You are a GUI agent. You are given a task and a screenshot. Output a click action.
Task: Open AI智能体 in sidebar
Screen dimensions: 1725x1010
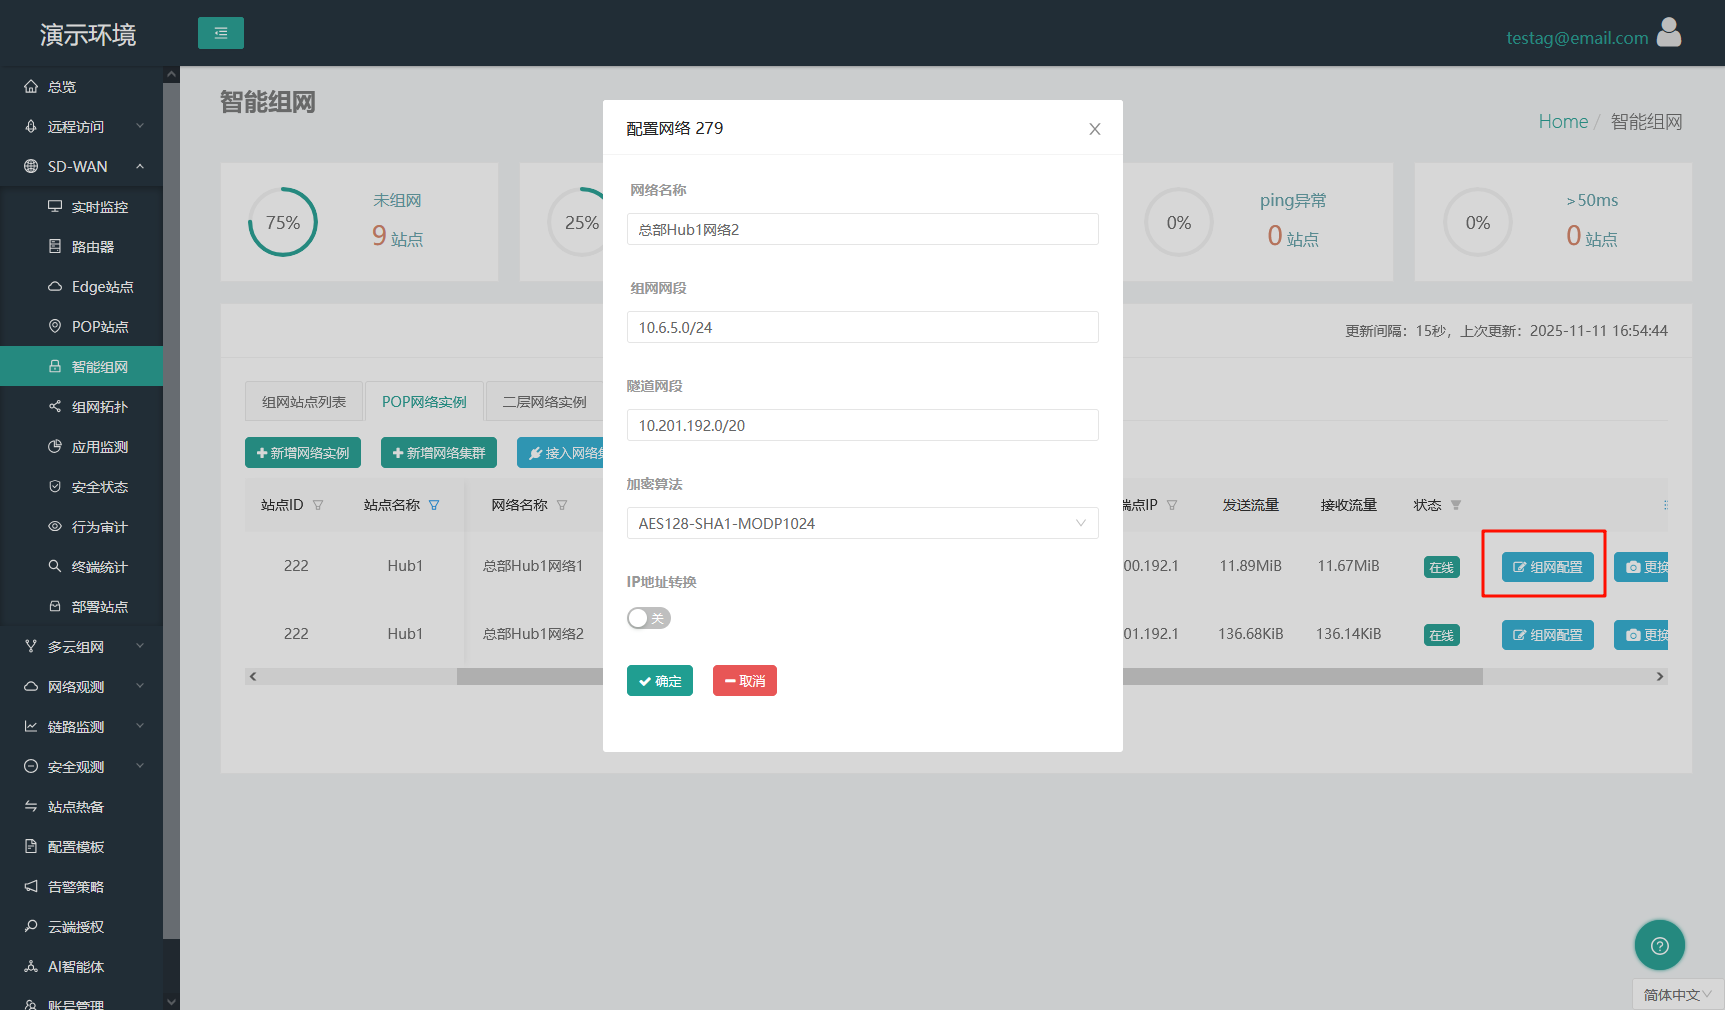[81, 967]
